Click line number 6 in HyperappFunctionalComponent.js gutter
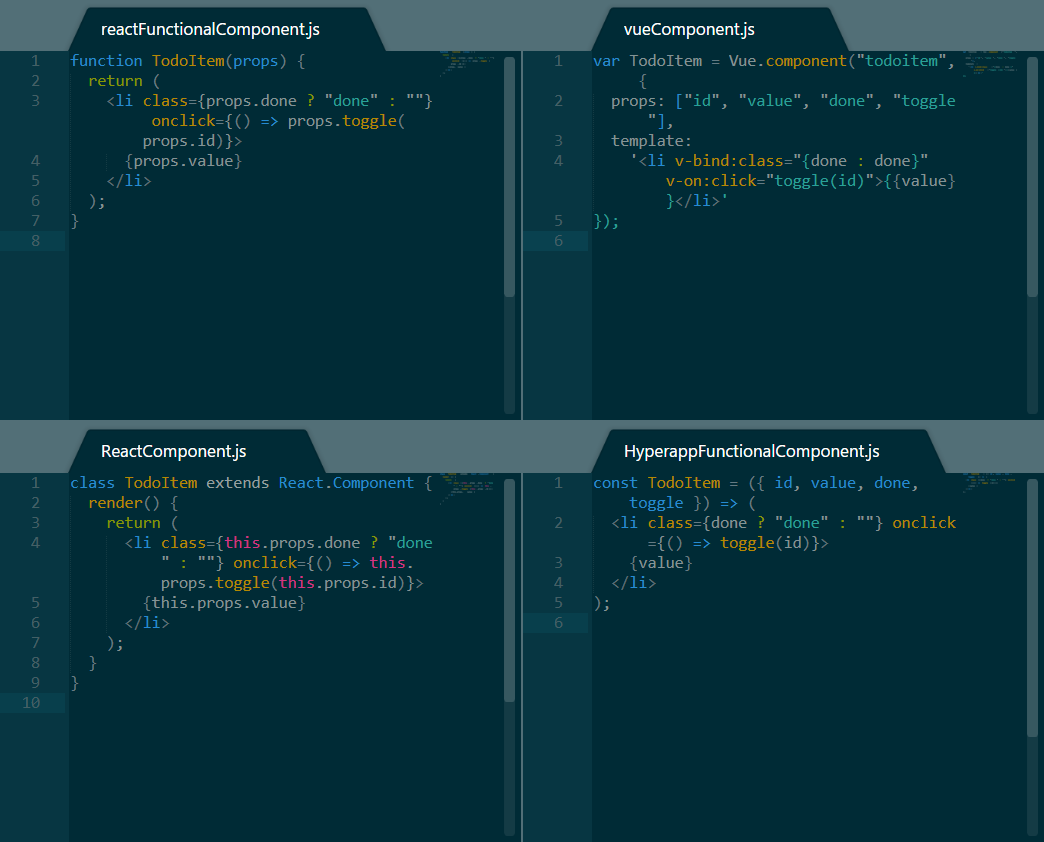This screenshot has width=1044, height=842. pyautogui.click(x=558, y=623)
